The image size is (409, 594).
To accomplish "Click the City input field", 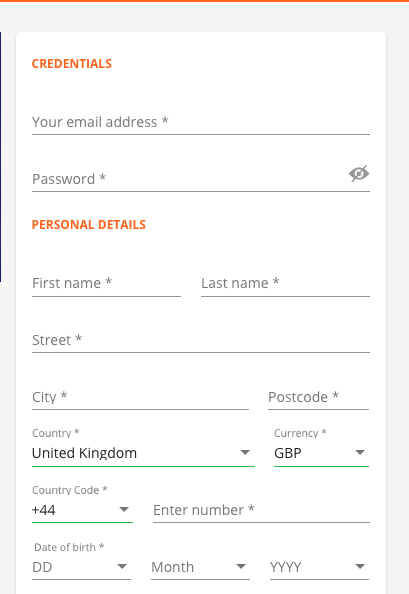I will [x=140, y=397].
